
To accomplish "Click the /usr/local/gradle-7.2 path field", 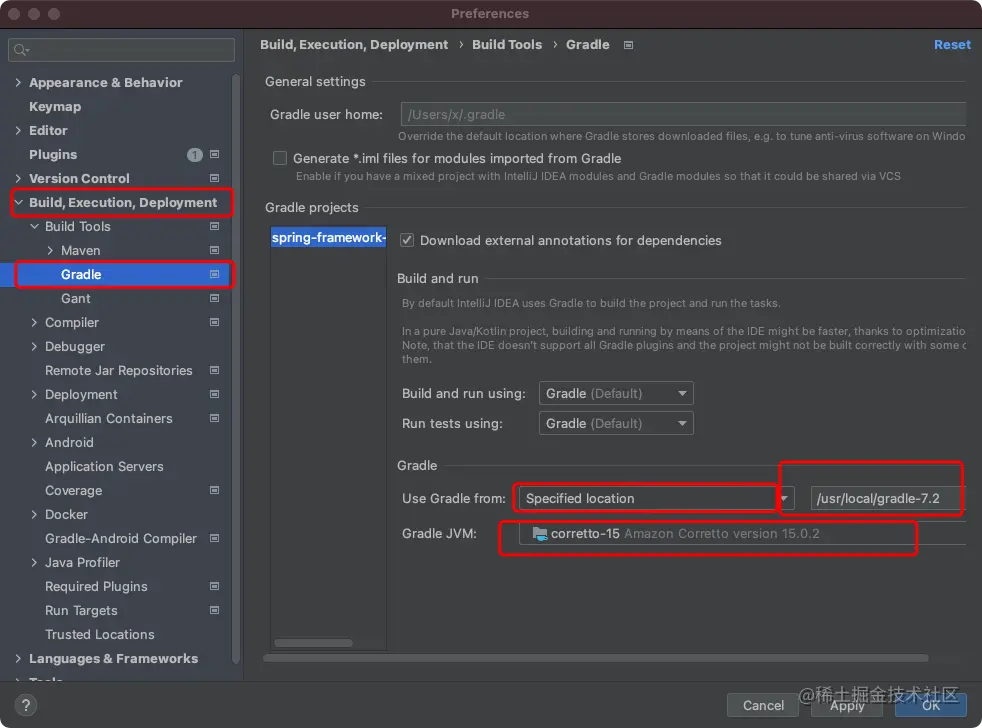I will pyautogui.click(x=888, y=499).
